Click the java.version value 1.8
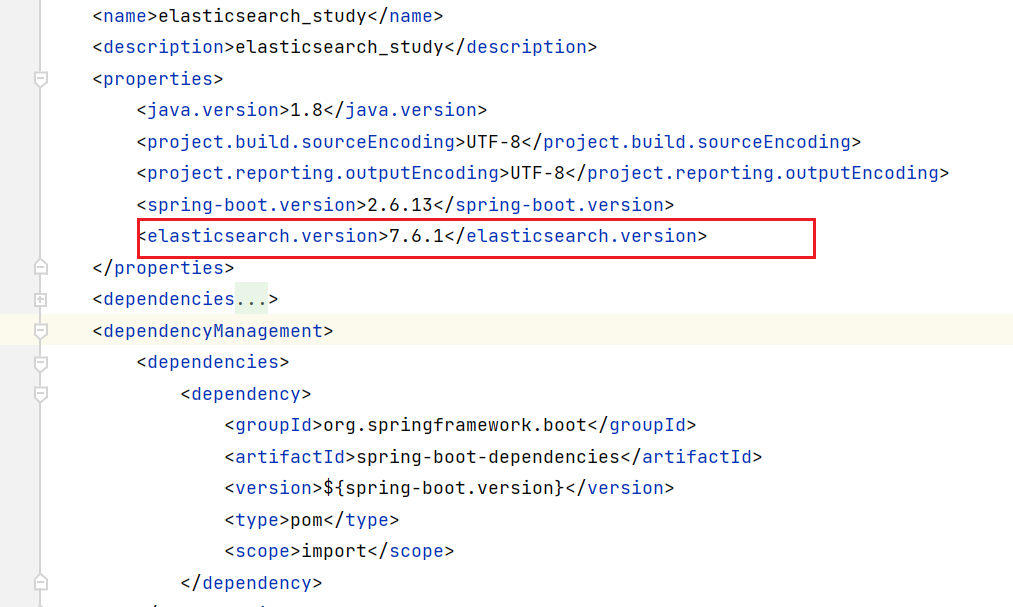The image size is (1013, 607). click(306, 110)
